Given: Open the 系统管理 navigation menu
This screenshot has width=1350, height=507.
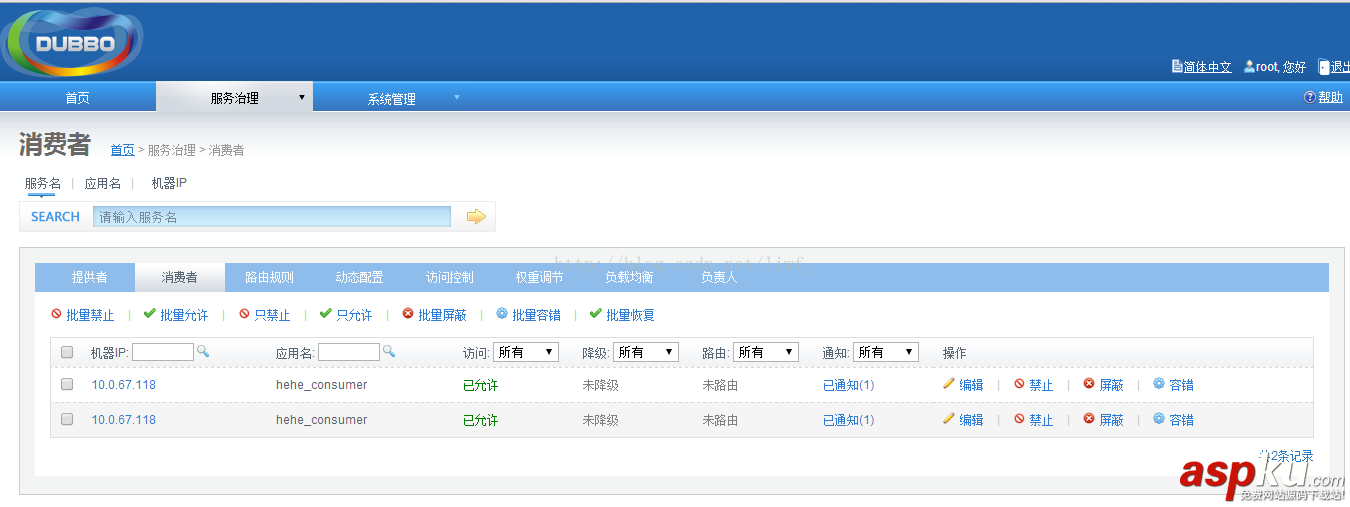Looking at the screenshot, I should coord(391,99).
